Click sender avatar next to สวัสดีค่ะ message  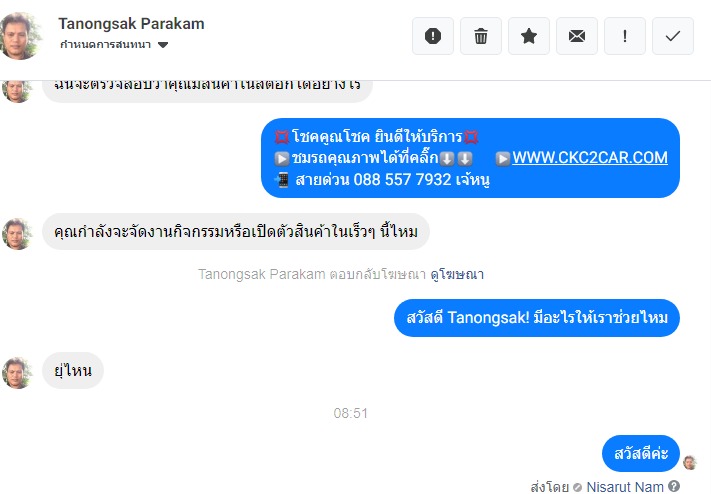pyautogui.click(x=690, y=462)
